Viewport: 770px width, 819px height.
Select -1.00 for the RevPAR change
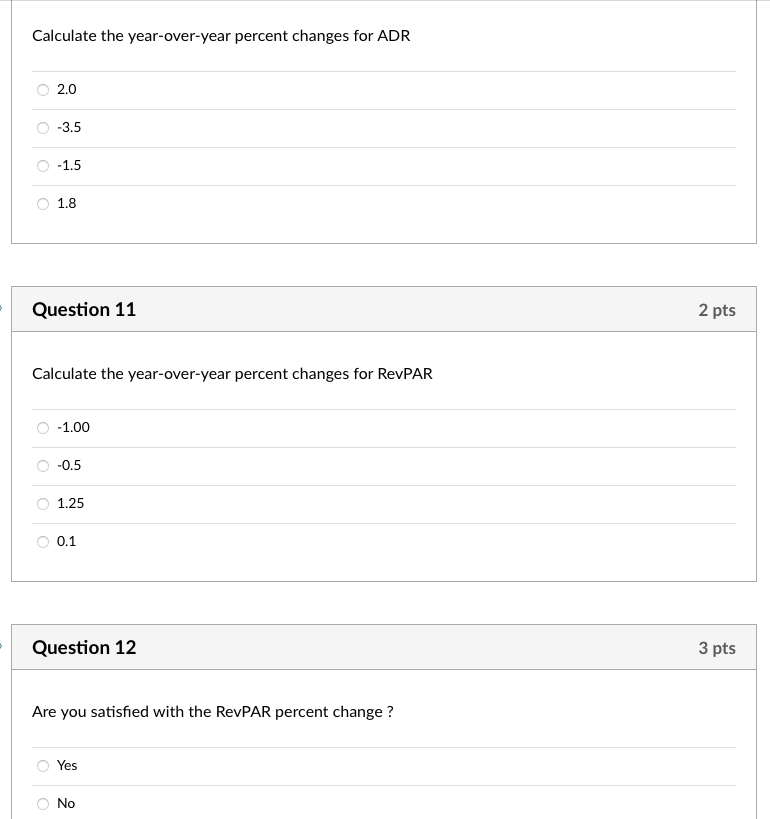point(43,427)
